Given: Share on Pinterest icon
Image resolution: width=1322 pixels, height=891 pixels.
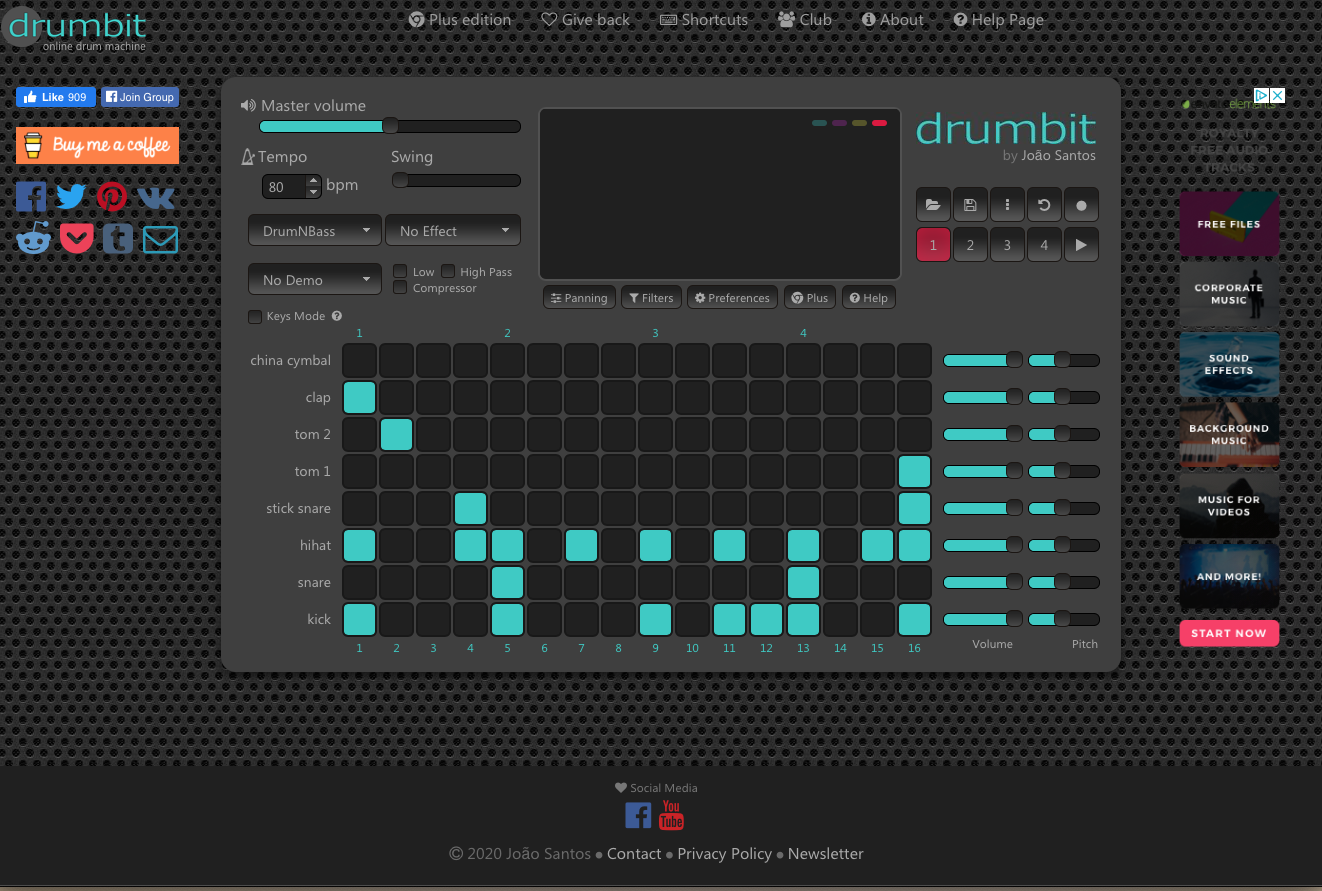Looking at the screenshot, I should click(x=112, y=196).
